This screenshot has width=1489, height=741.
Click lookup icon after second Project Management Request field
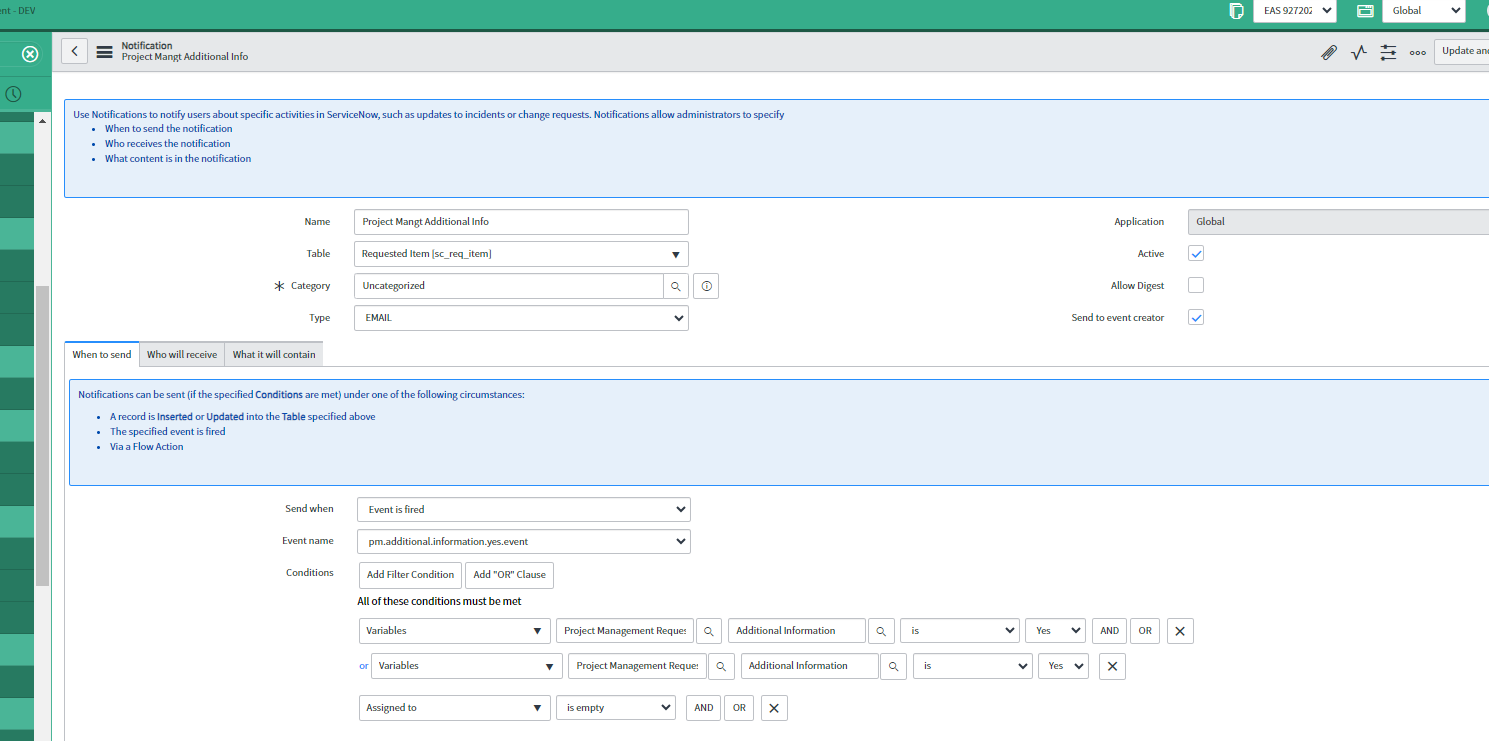[722, 666]
